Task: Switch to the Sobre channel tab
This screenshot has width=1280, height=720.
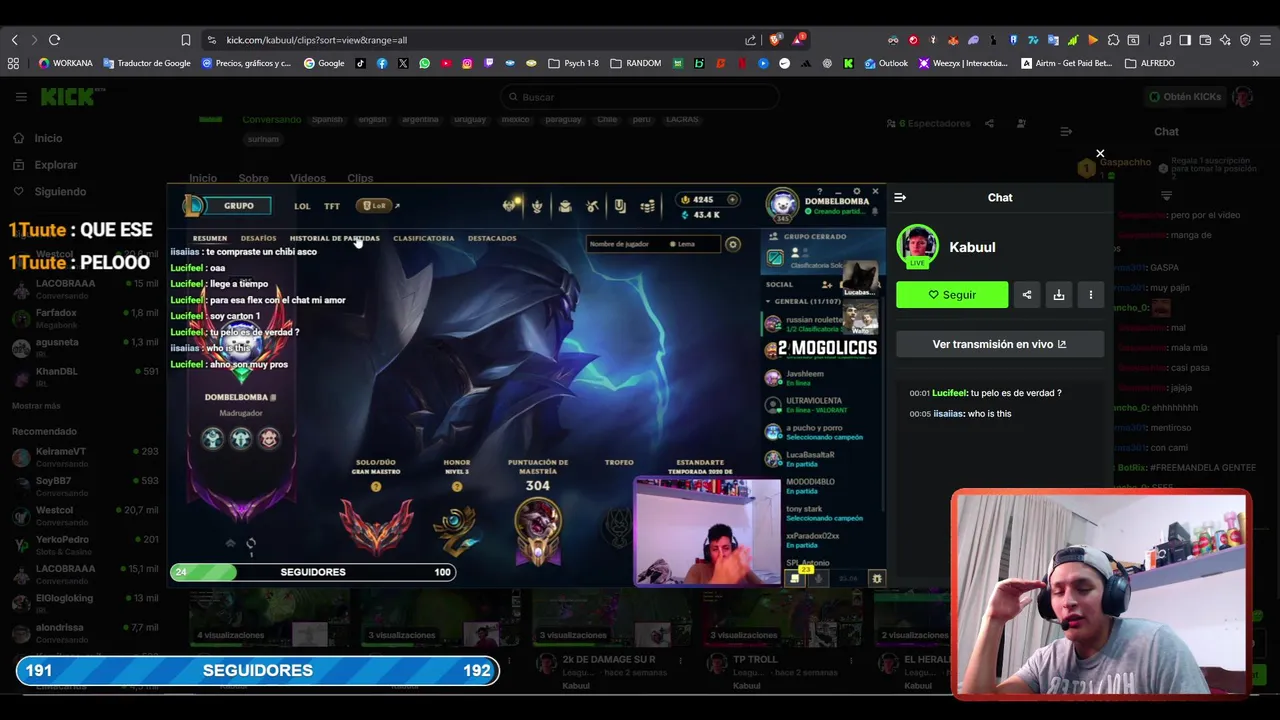Action: click(253, 178)
